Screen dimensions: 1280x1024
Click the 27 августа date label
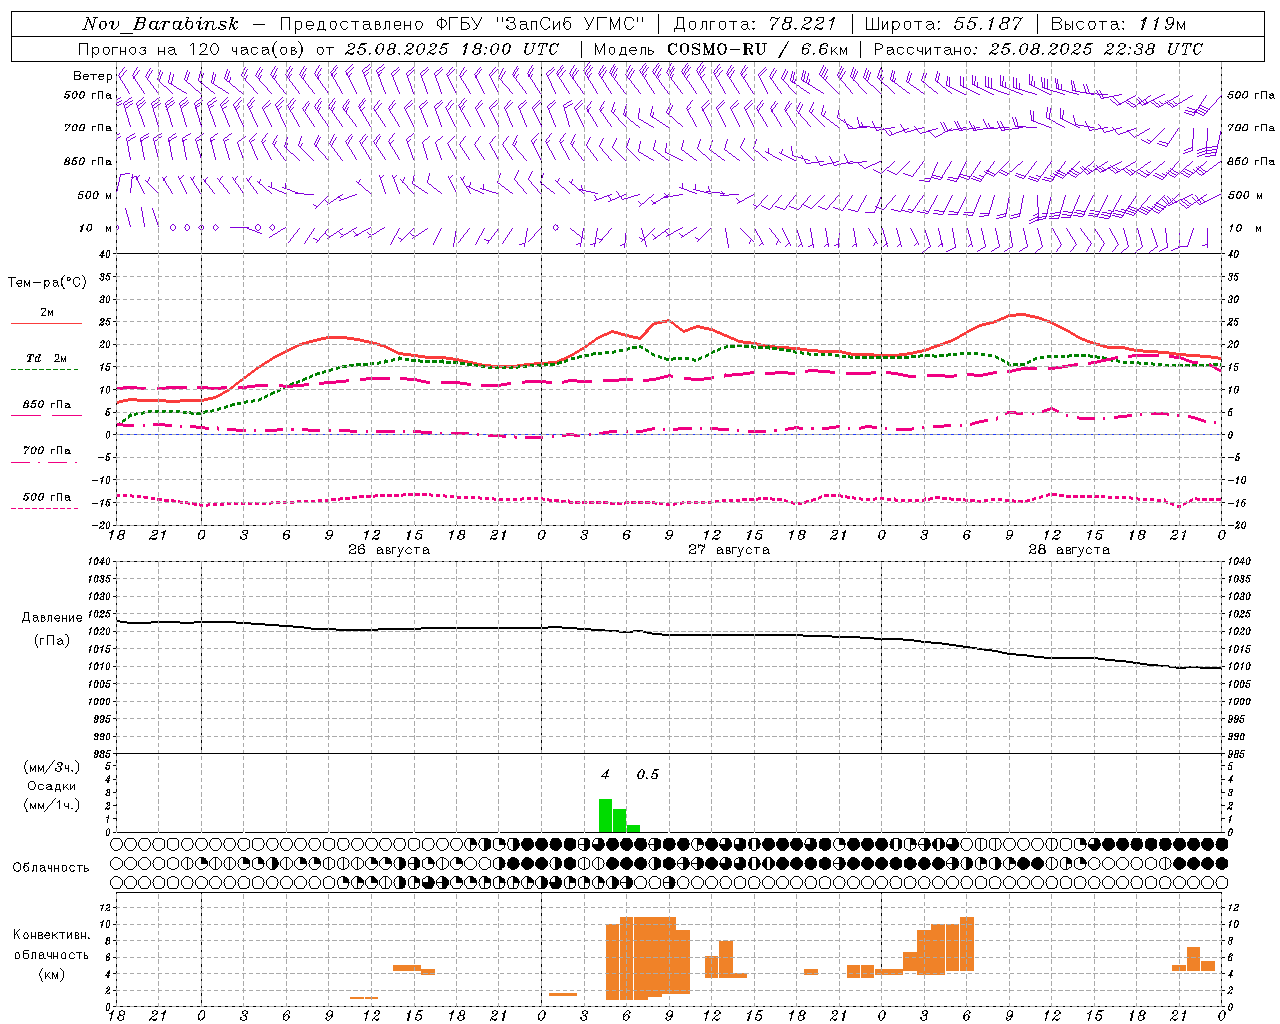(729, 550)
